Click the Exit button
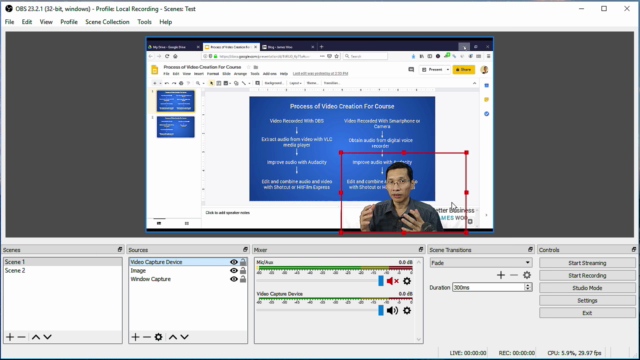Image resolution: width=640 pixels, height=360 pixels. point(587,313)
